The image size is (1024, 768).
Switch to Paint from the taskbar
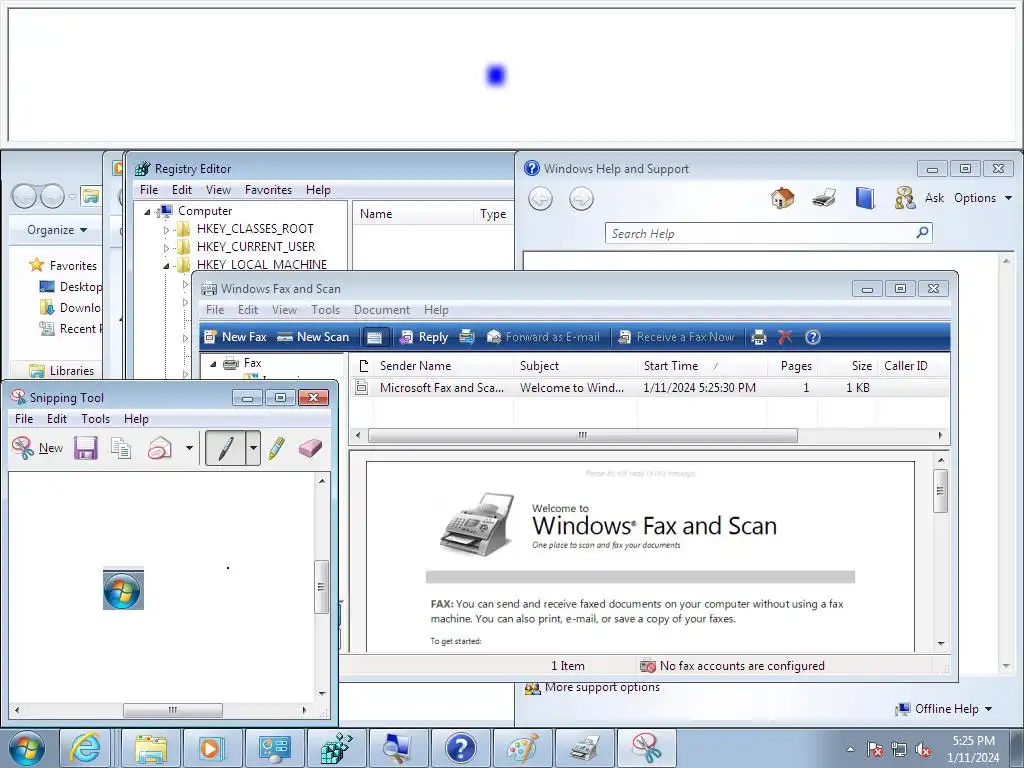tap(522, 748)
